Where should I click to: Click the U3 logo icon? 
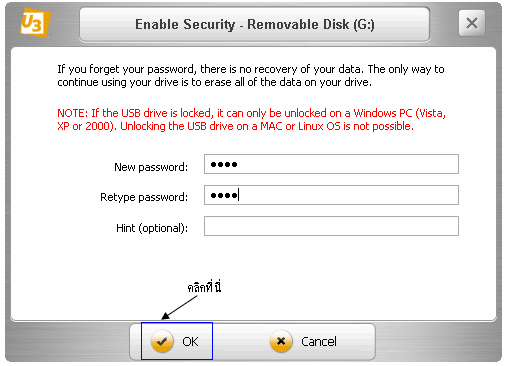35,23
